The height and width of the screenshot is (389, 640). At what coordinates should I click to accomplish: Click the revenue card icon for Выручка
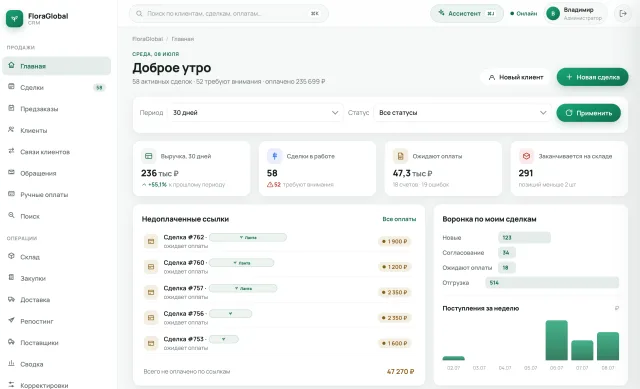coord(149,156)
